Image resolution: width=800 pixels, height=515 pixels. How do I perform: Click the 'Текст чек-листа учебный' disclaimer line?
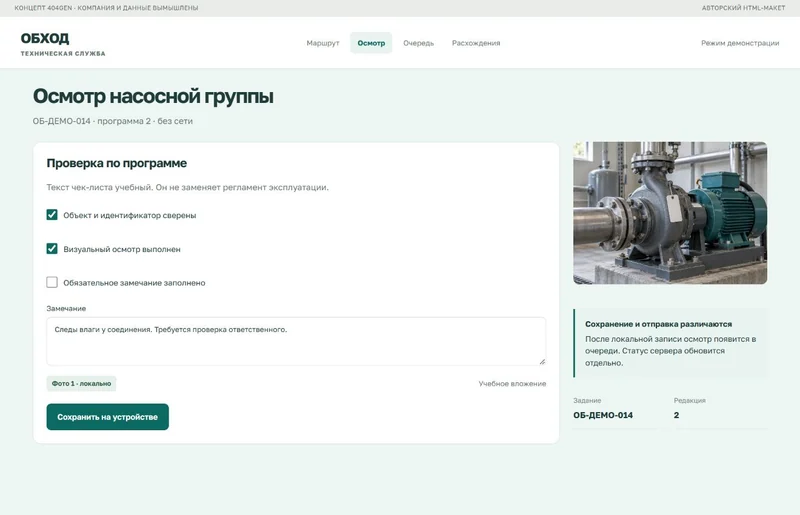click(x=187, y=187)
